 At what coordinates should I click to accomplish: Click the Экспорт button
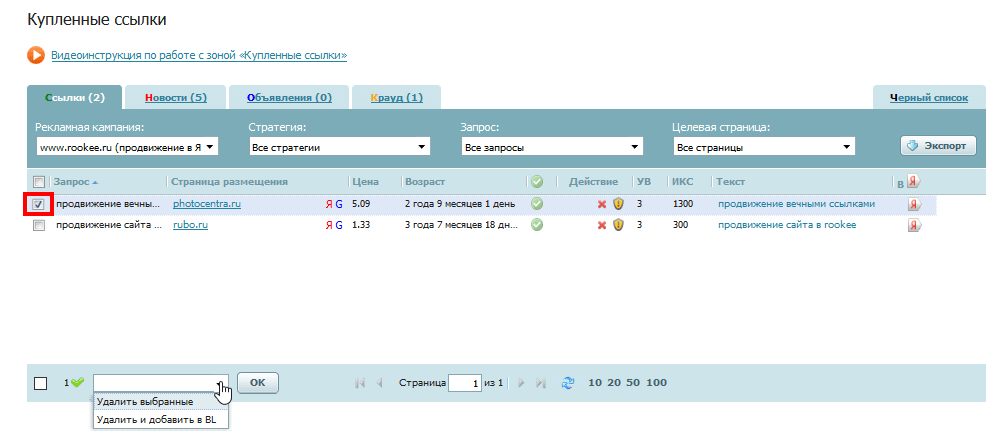938,146
